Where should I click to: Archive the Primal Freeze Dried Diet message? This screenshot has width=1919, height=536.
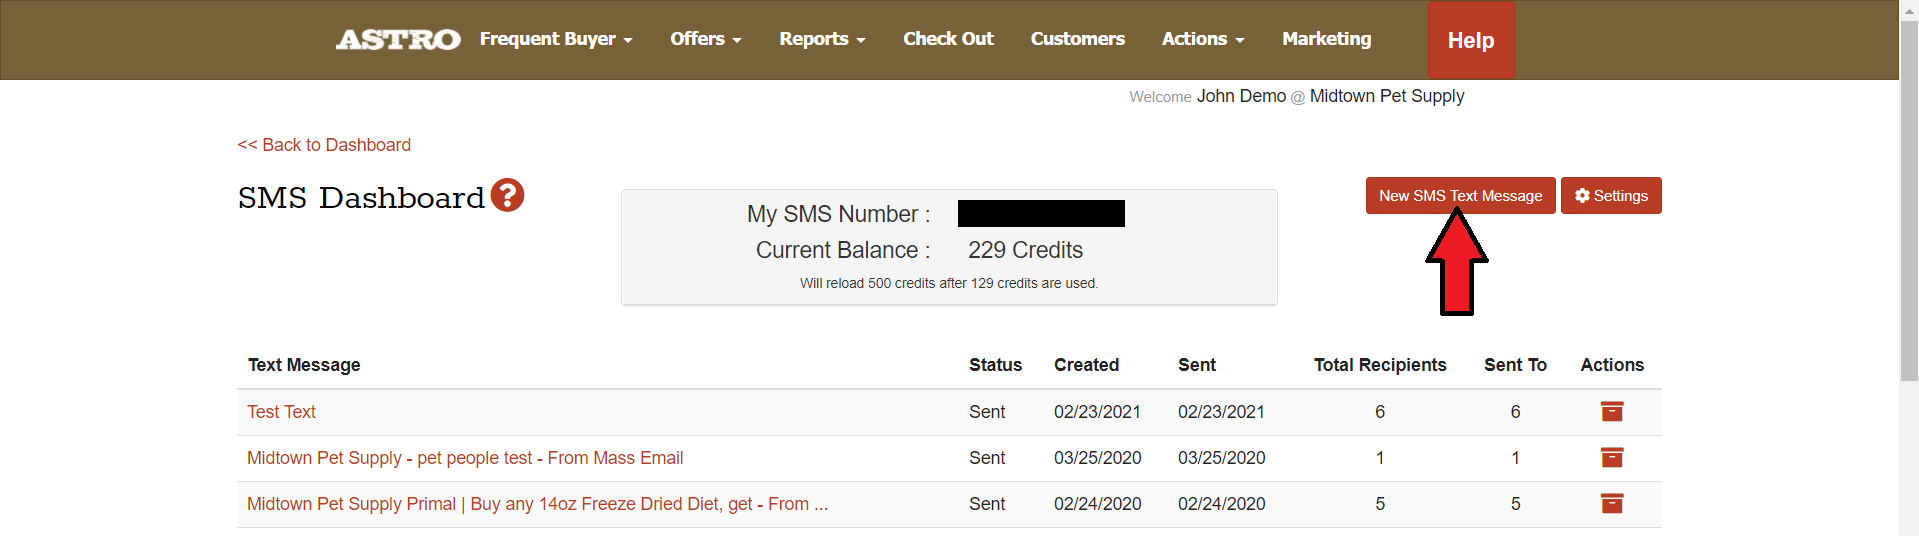pyautogui.click(x=1611, y=503)
